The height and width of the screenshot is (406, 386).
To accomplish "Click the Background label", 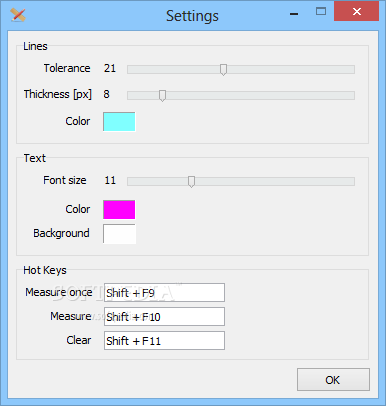I will click(61, 233).
